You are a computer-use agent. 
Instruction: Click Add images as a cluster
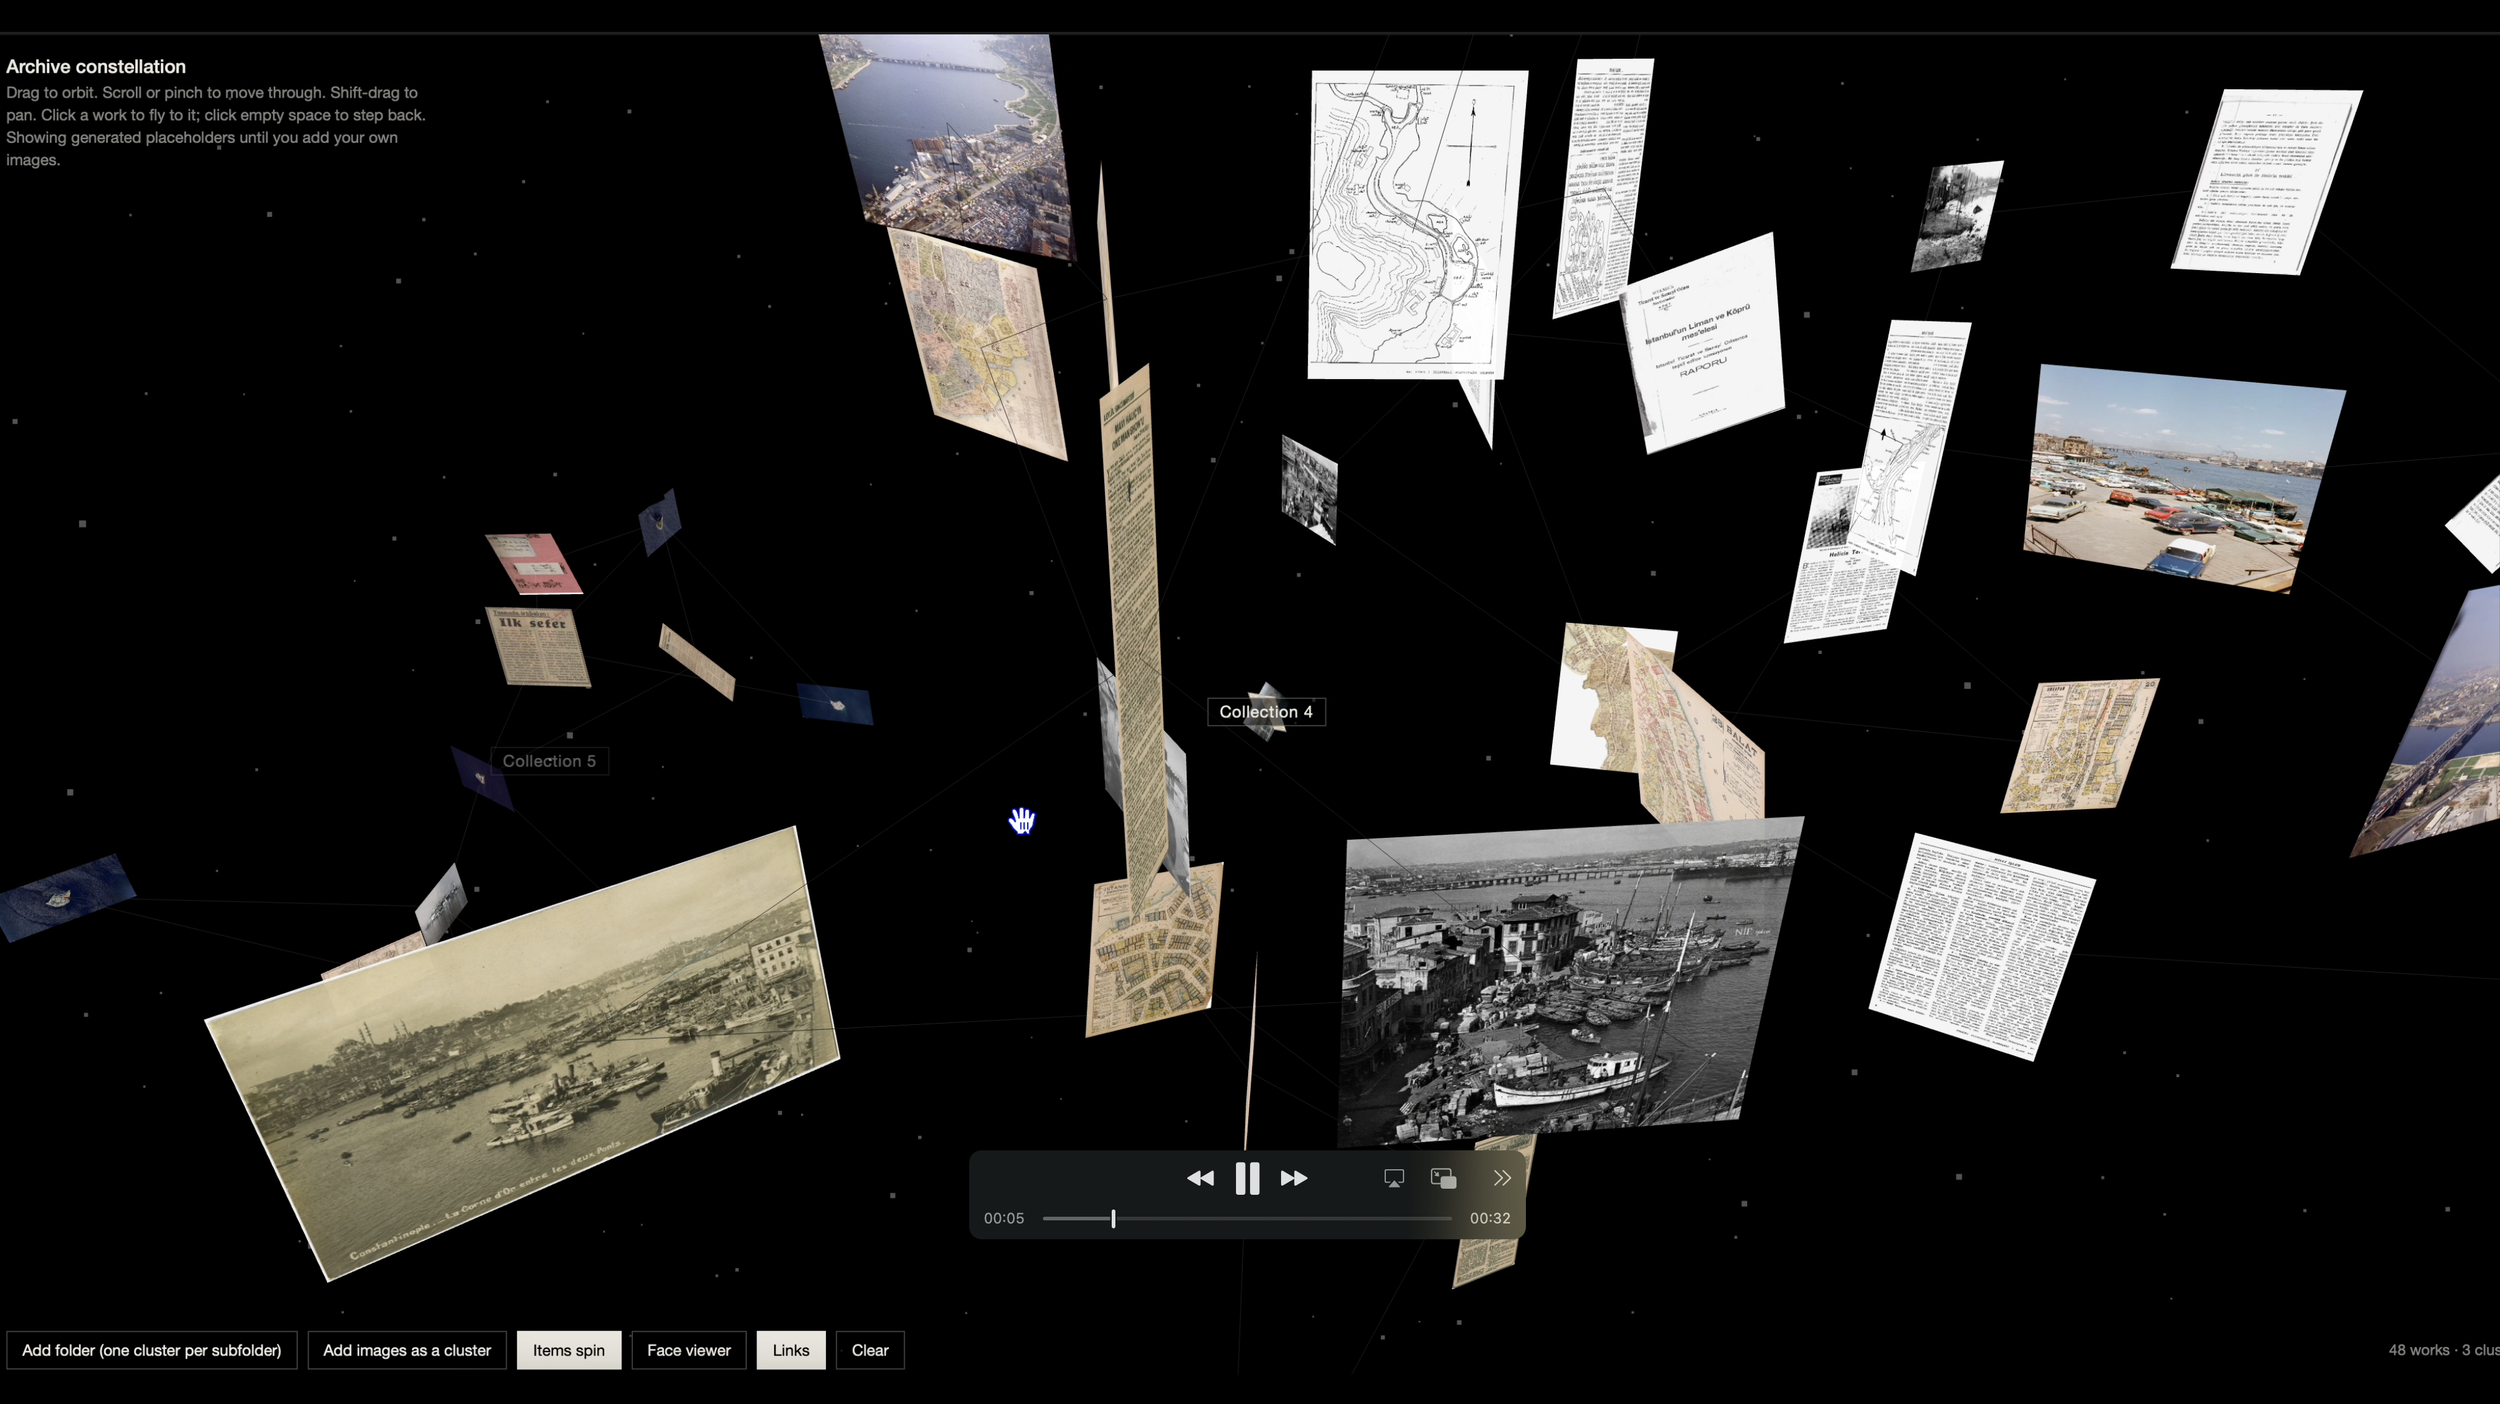pyautogui.click(x=407, y=1350)
